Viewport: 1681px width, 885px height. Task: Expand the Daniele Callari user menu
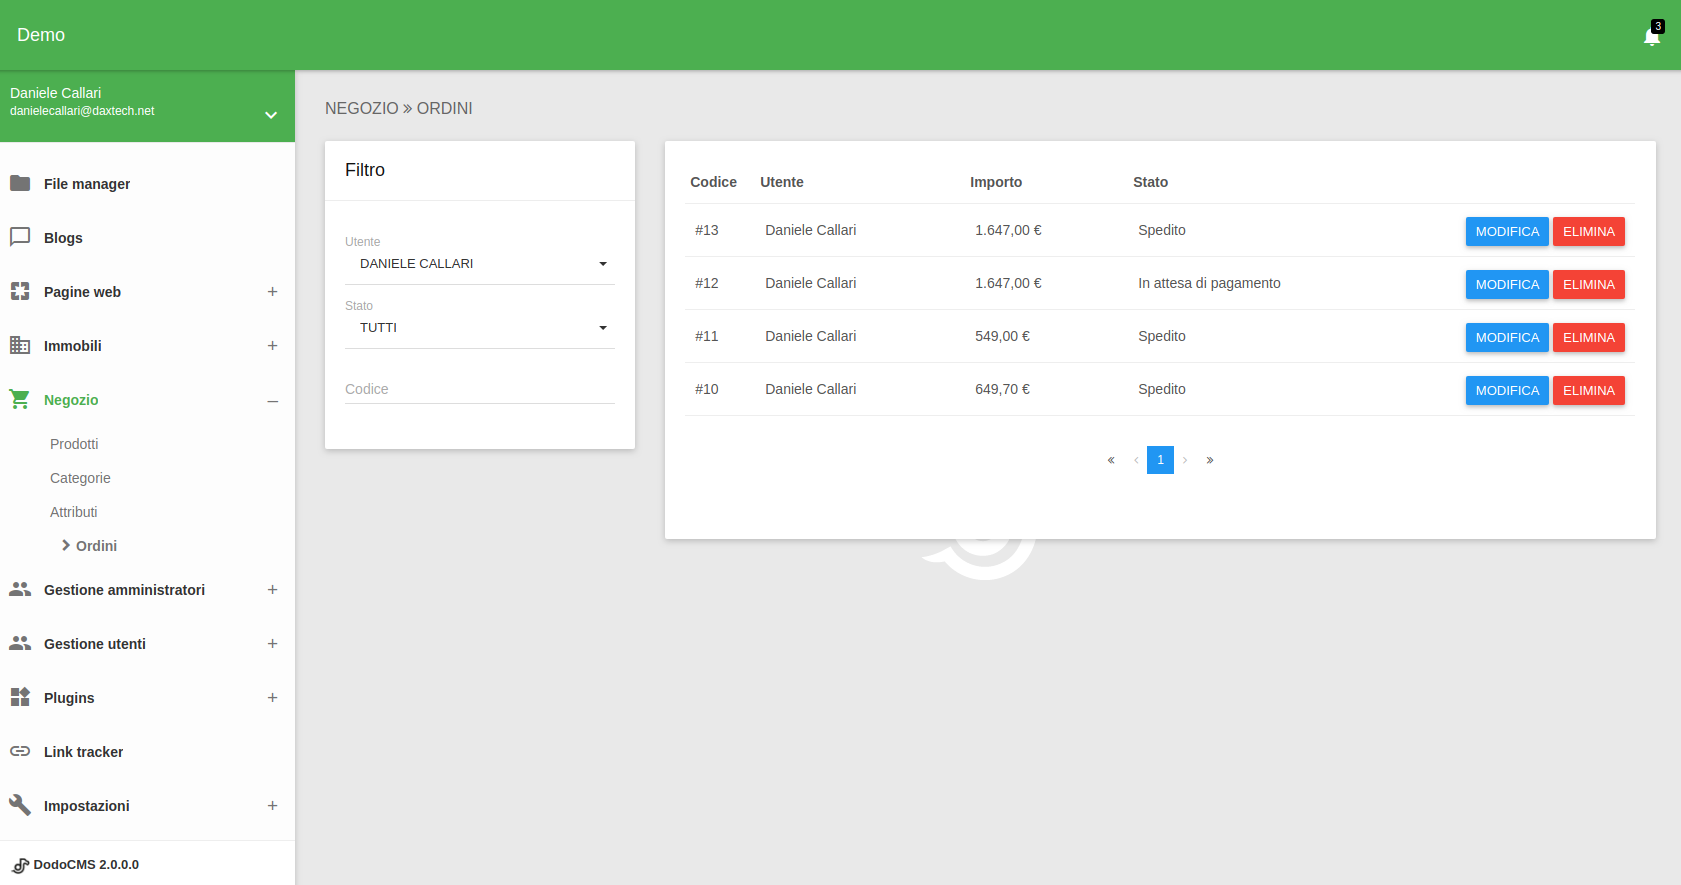click(271, 115)
